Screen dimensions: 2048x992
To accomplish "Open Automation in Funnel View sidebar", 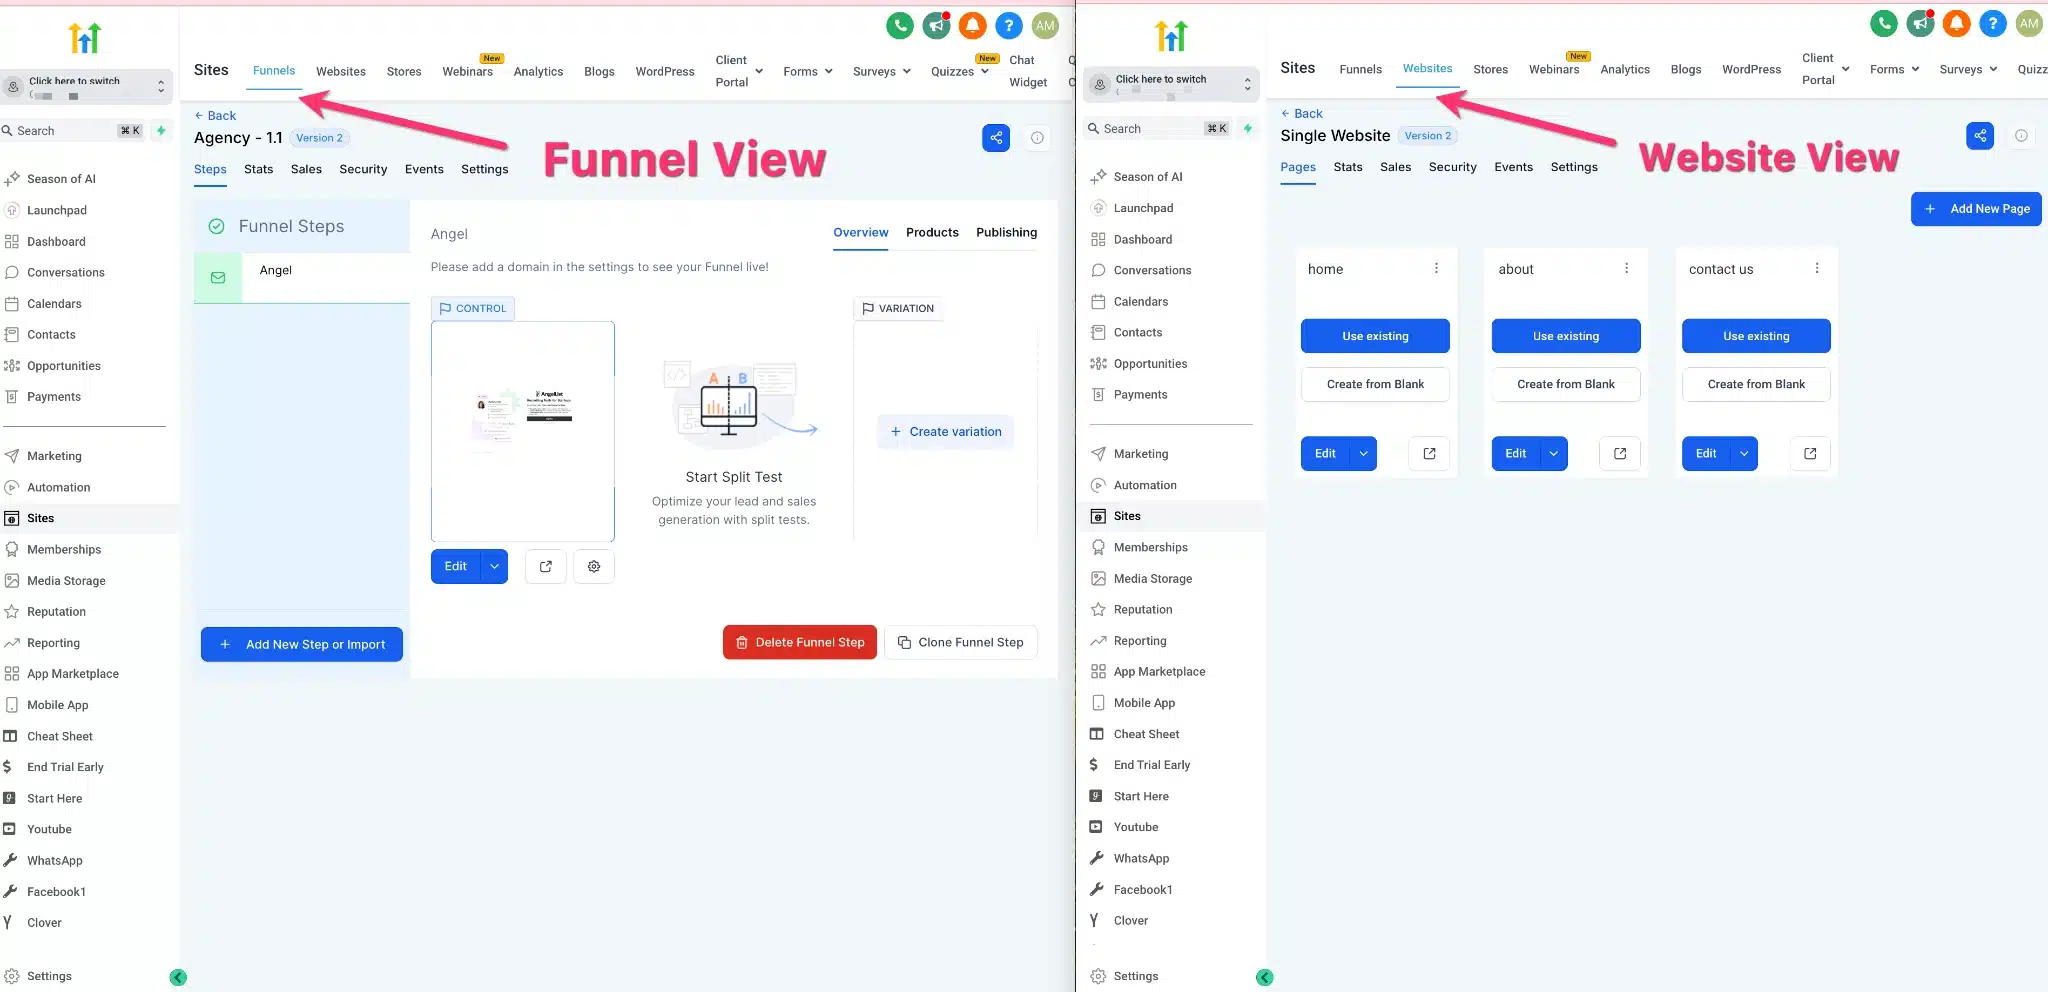I will 59,487.
